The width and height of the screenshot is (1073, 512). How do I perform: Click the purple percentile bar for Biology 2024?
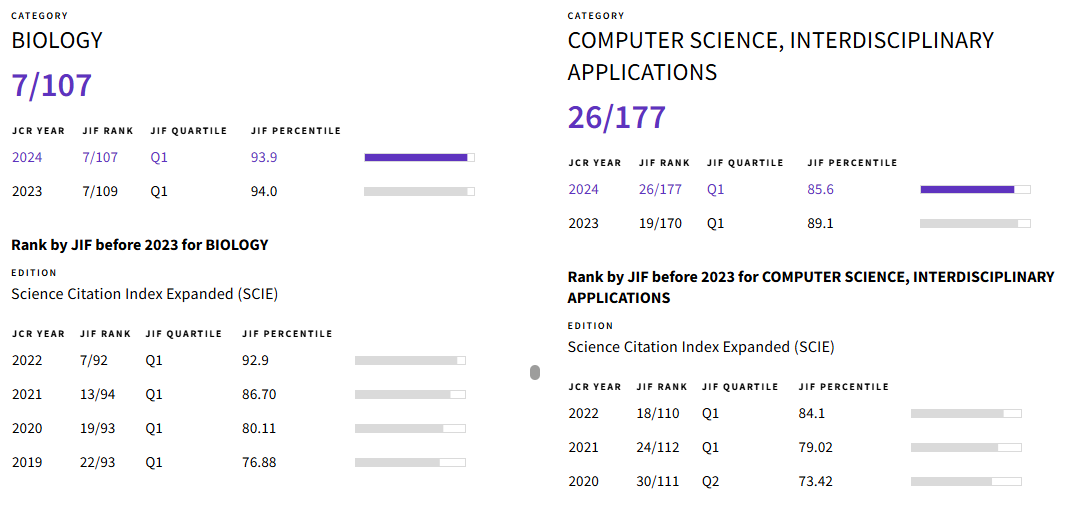[x=418, y=157]
